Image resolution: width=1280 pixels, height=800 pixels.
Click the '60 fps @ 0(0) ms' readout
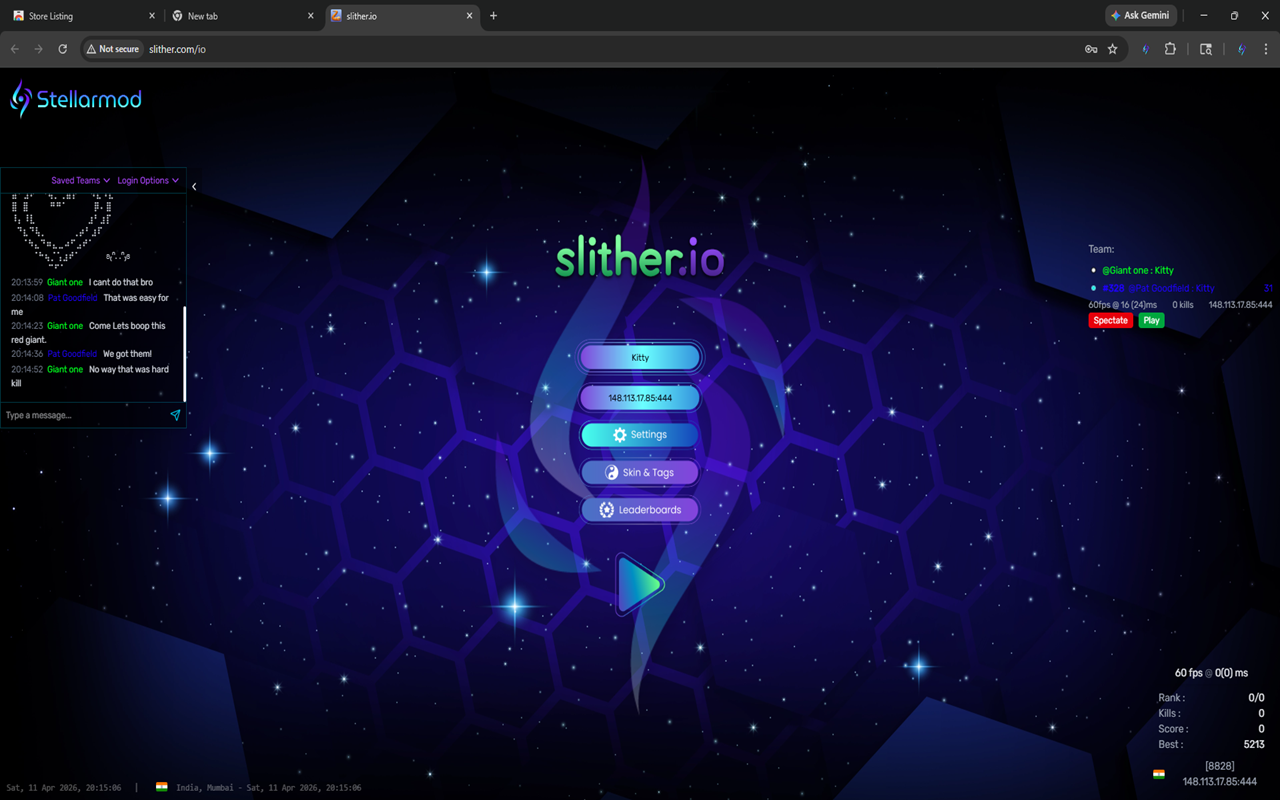click(1211, 673)
